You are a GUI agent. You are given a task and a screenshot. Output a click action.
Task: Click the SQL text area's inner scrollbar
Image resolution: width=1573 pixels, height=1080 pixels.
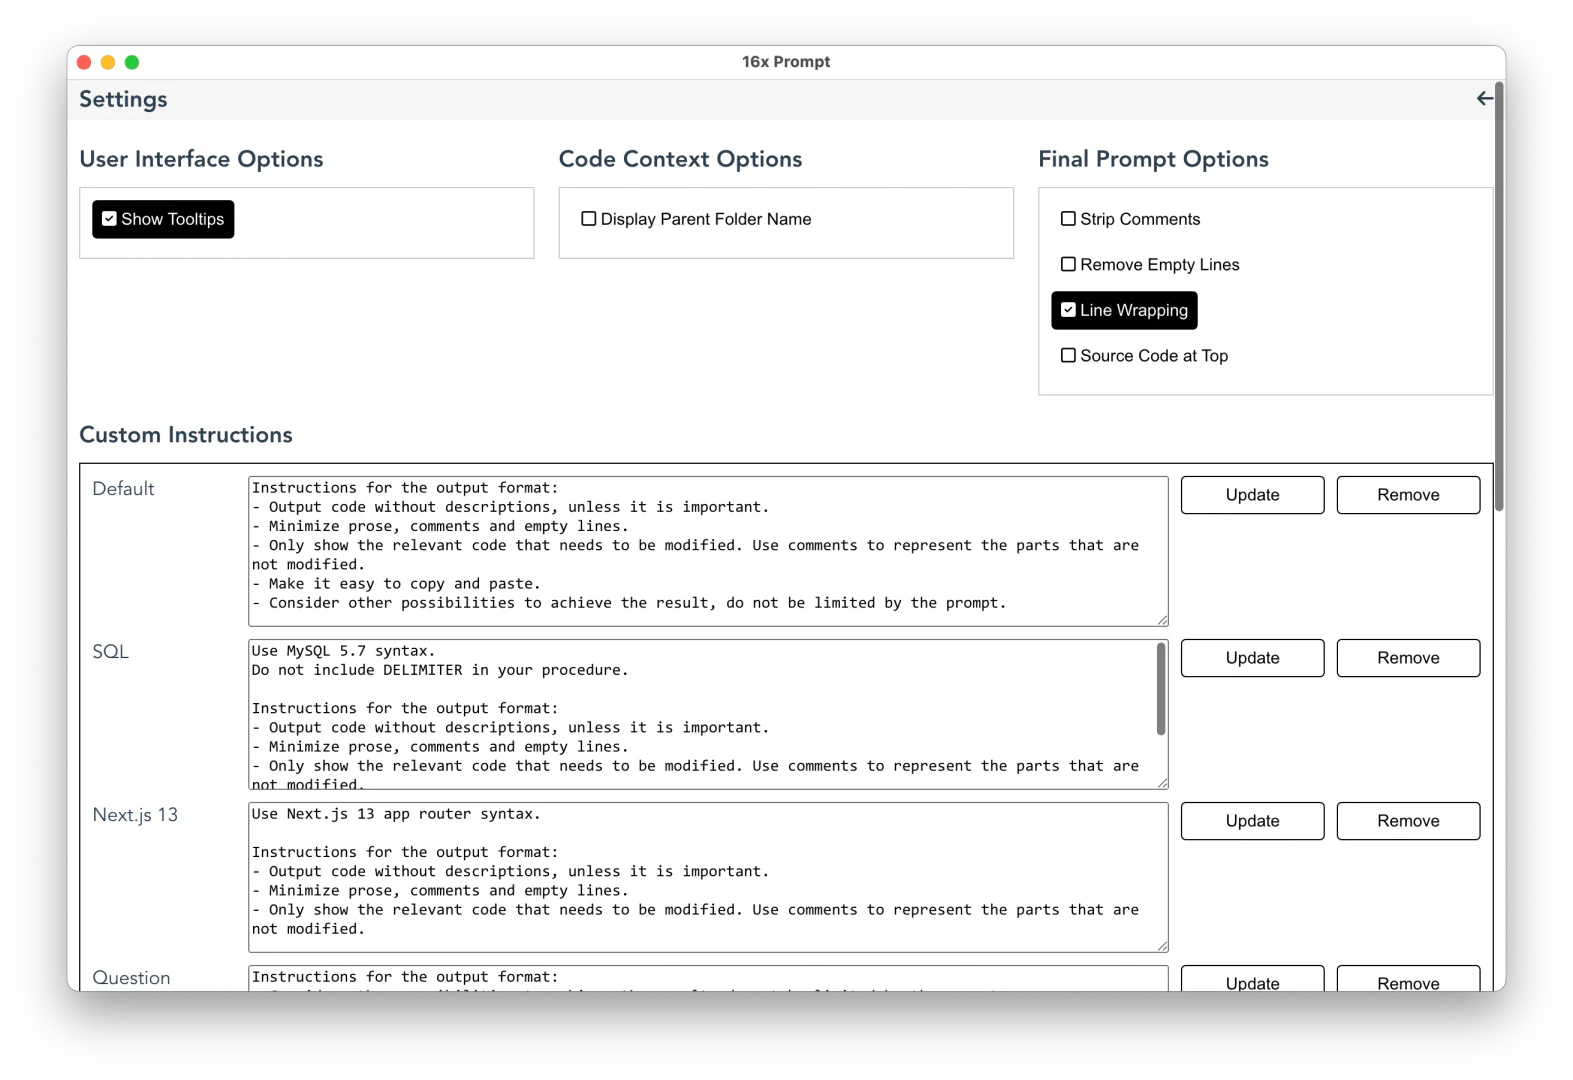pos(1161,689)
